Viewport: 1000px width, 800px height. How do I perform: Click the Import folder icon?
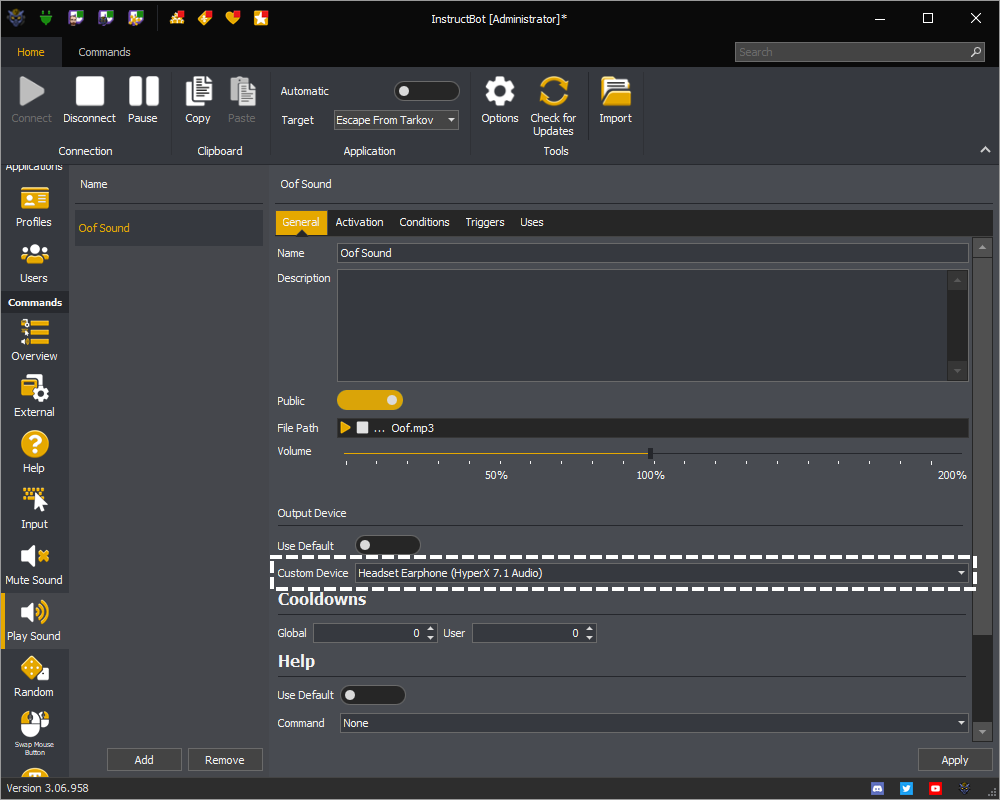(x=615, y=91)
